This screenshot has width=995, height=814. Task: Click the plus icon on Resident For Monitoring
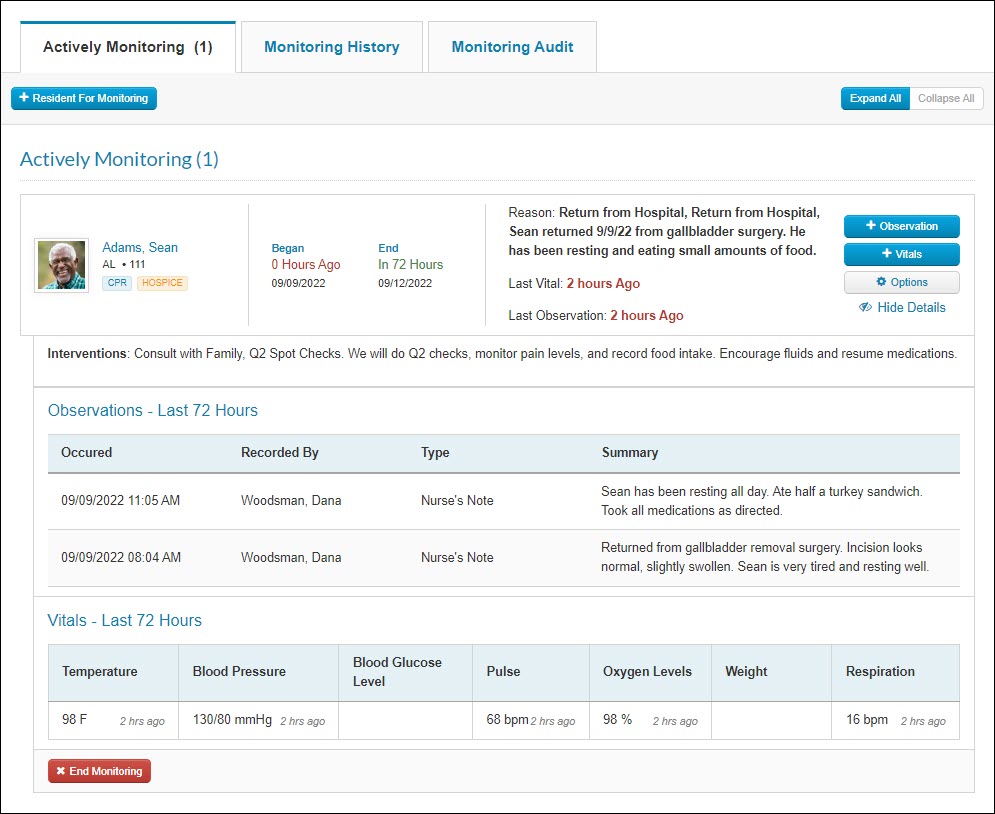click(x=24, y=98)
